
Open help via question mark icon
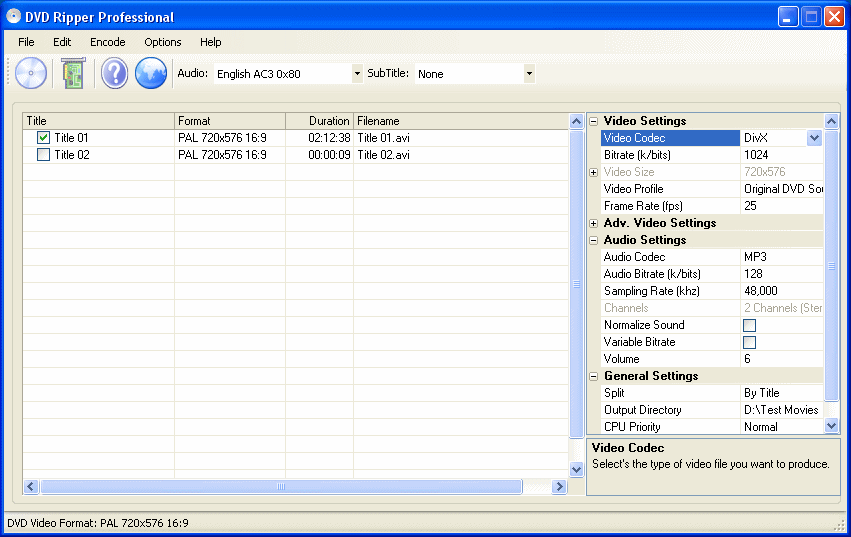[x=114, y=73]
